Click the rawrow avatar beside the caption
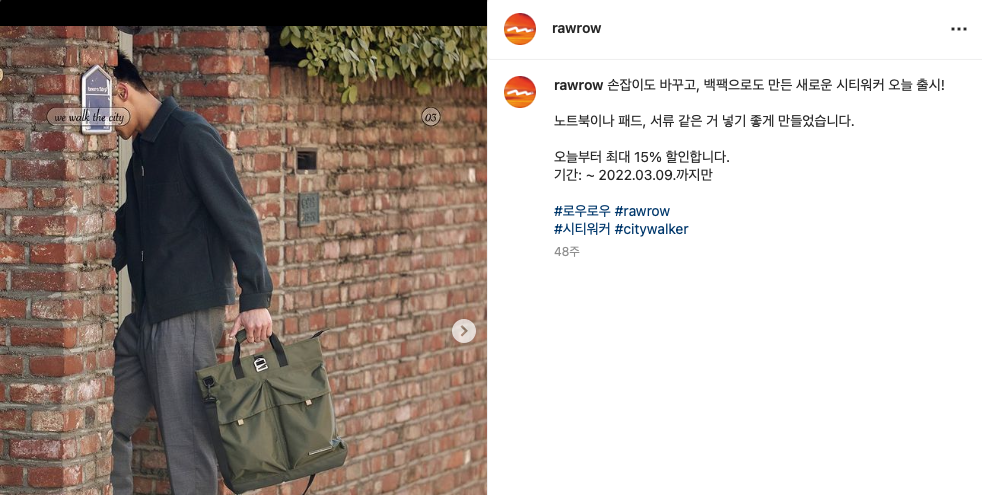982x495 pixels. tap(520, 92)
